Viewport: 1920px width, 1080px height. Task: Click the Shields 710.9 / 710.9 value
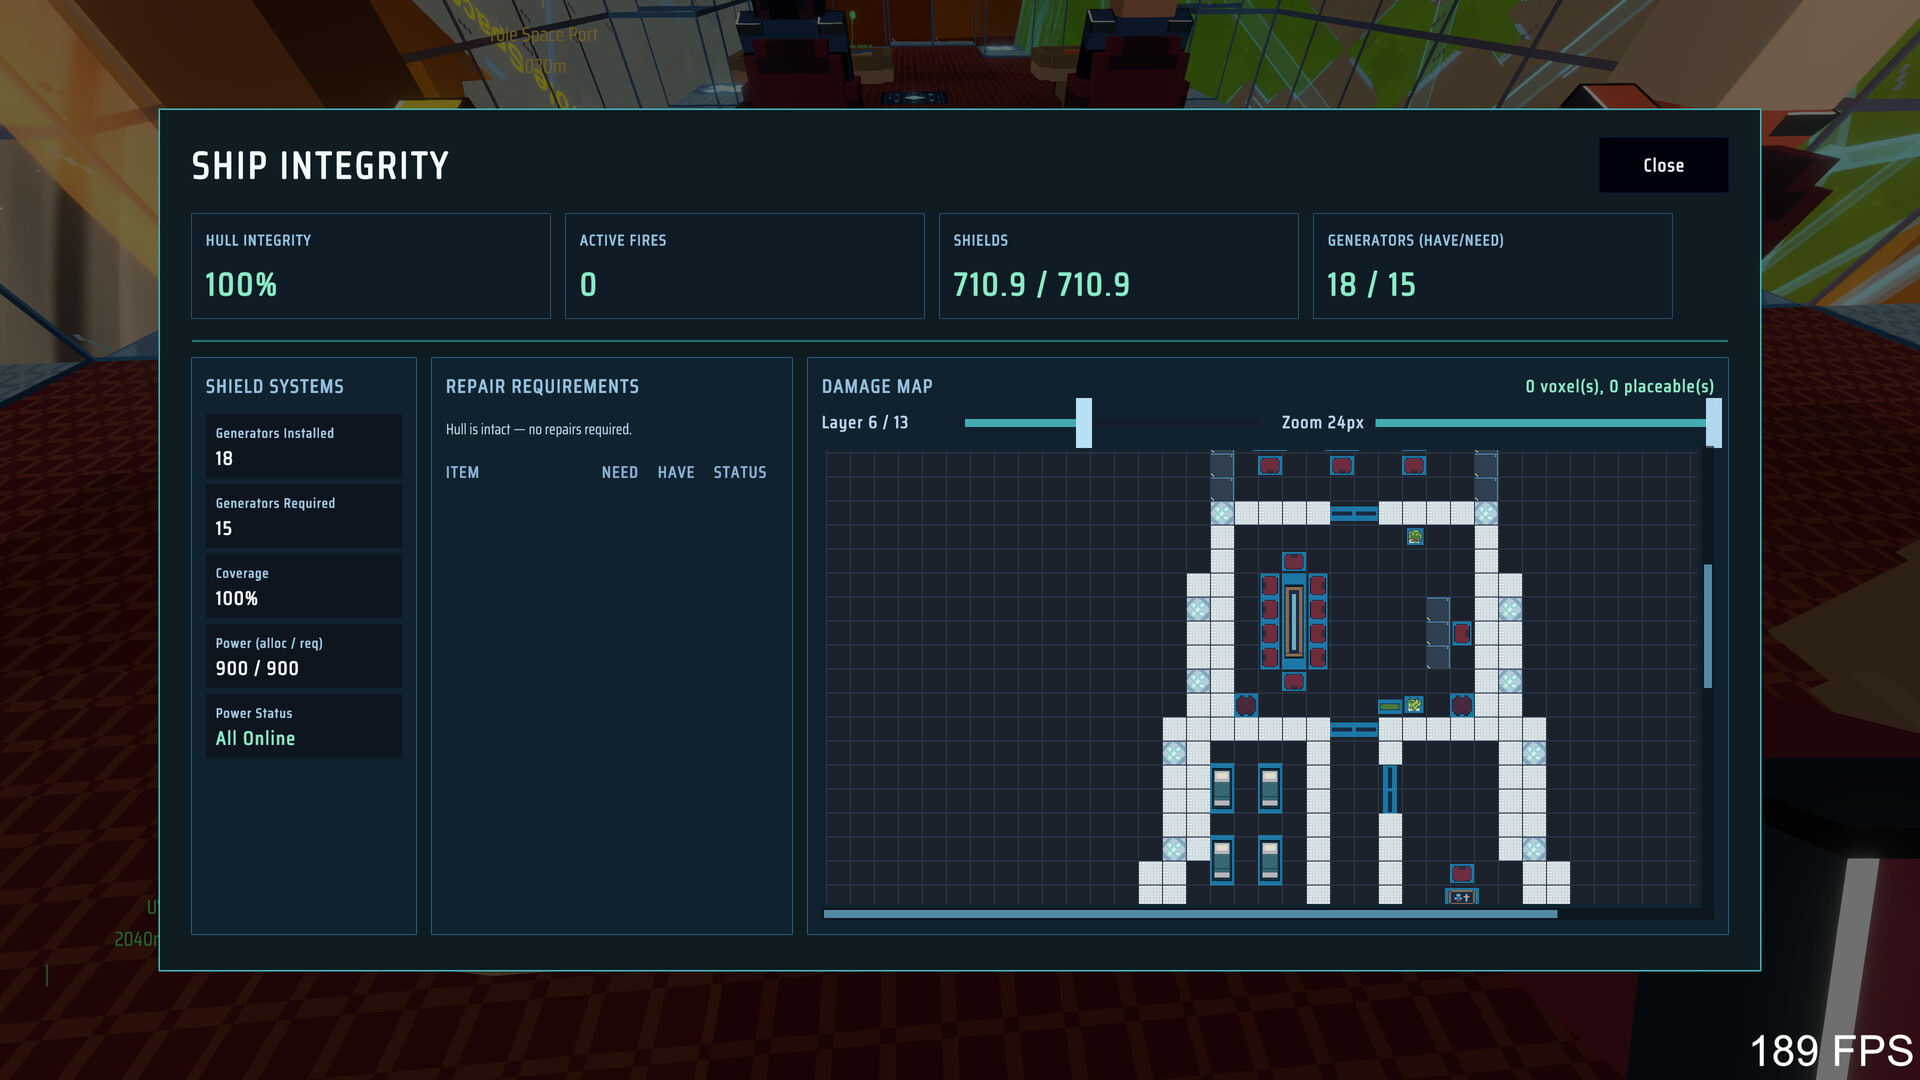pos(1041,285)
